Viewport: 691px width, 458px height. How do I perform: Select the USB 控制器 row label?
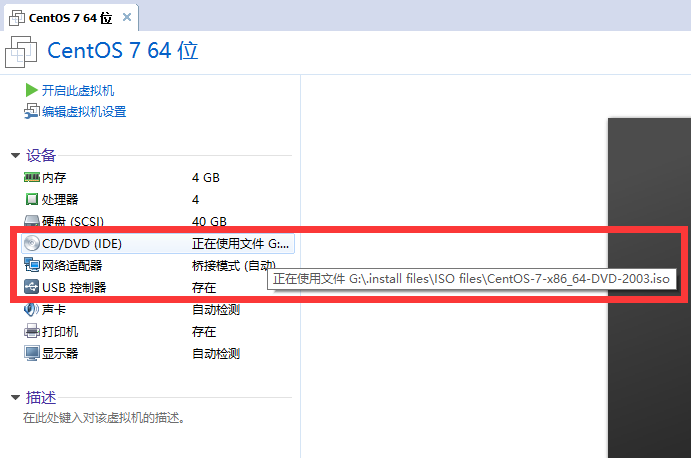[74, 287]
